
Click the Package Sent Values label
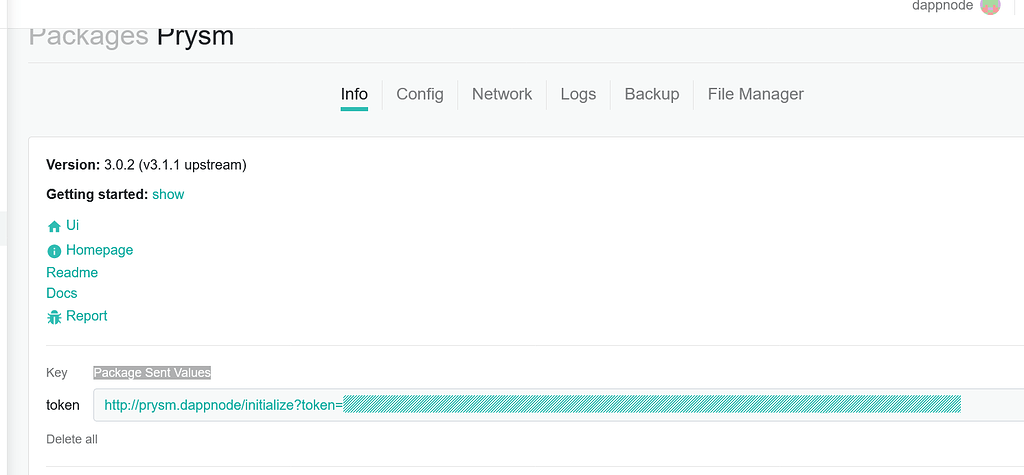pos(152,372)
